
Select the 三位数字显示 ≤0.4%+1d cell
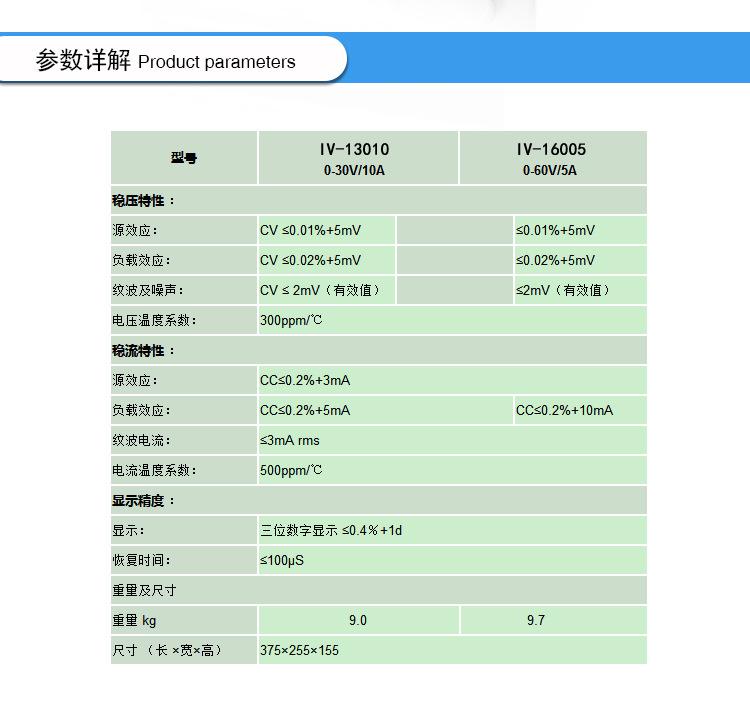point(331,531)
